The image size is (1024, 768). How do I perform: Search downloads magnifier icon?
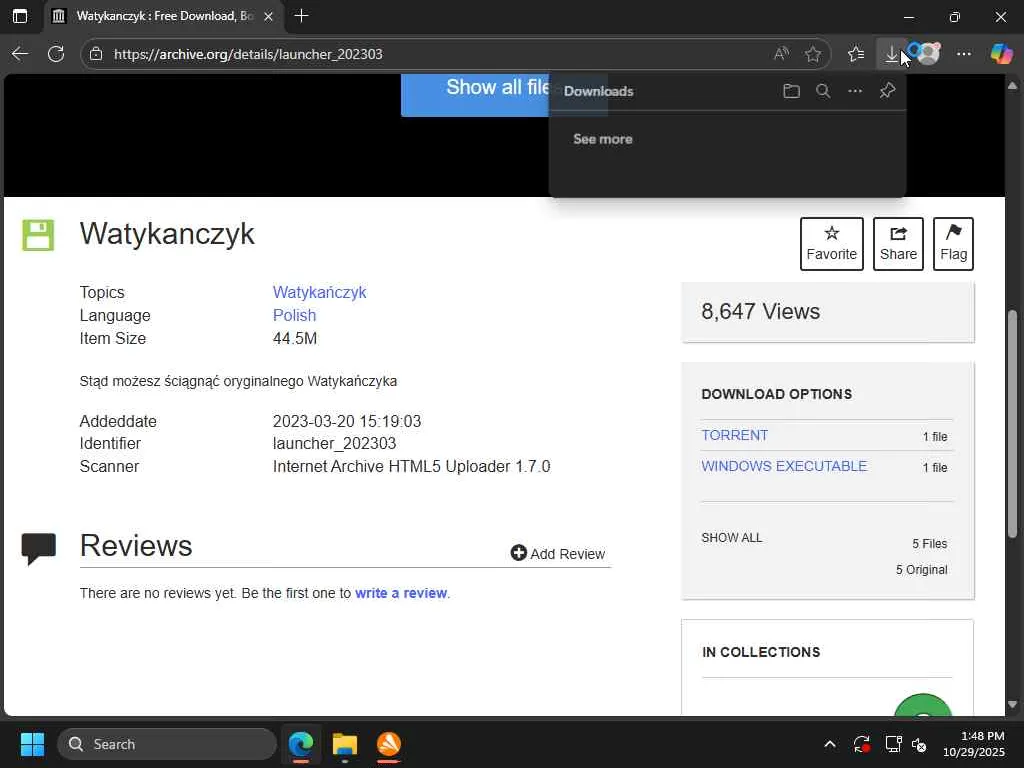823,91
